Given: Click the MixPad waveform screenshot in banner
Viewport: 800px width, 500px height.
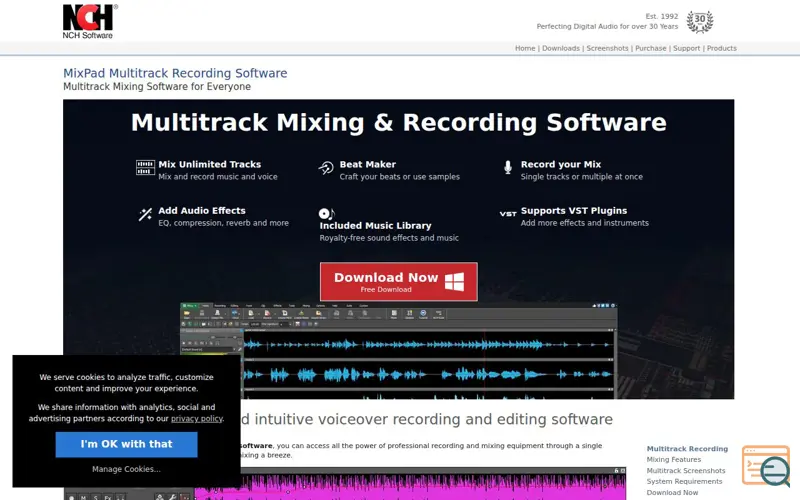Looking at the screenshot, I should (398, 351).
